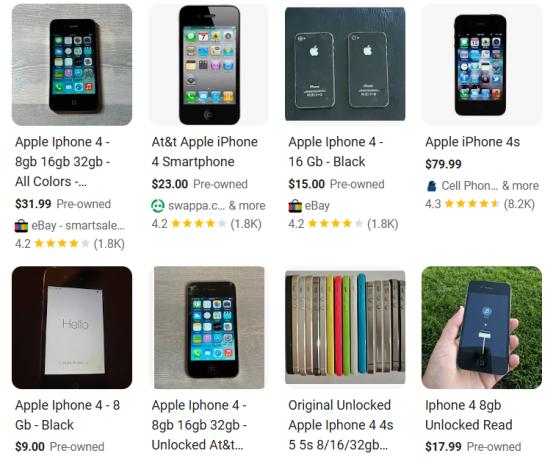Image resolution: width=554 pixels, height=459 pixels.
Task: Open the iPhone 4 8gb 16gb 32gb All Colors photo
Action: point(72,65)
